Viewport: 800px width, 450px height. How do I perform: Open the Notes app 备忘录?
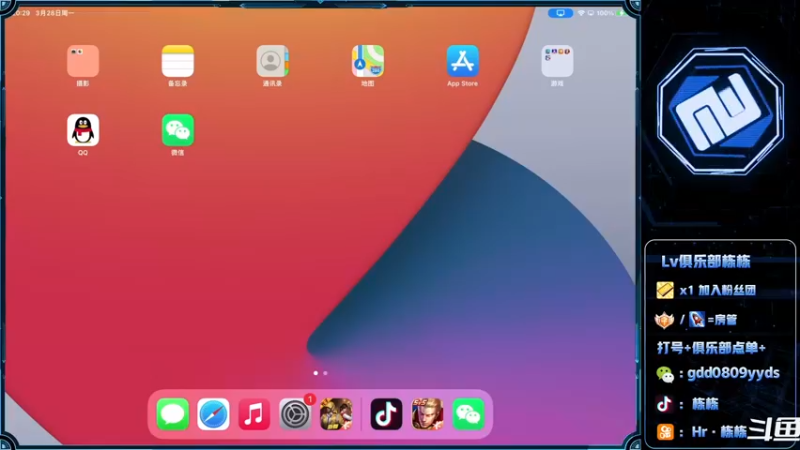(178, 61)
